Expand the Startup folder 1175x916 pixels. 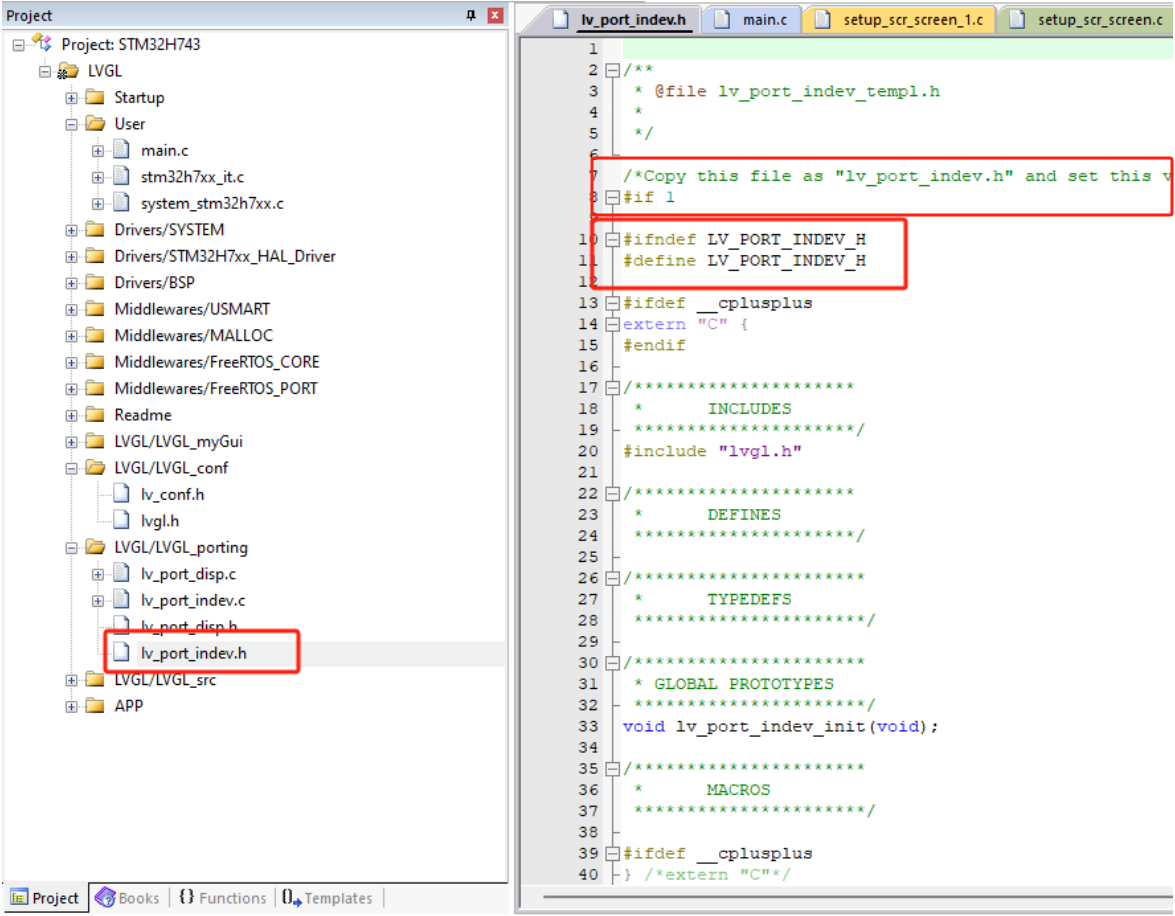point(71,98)
